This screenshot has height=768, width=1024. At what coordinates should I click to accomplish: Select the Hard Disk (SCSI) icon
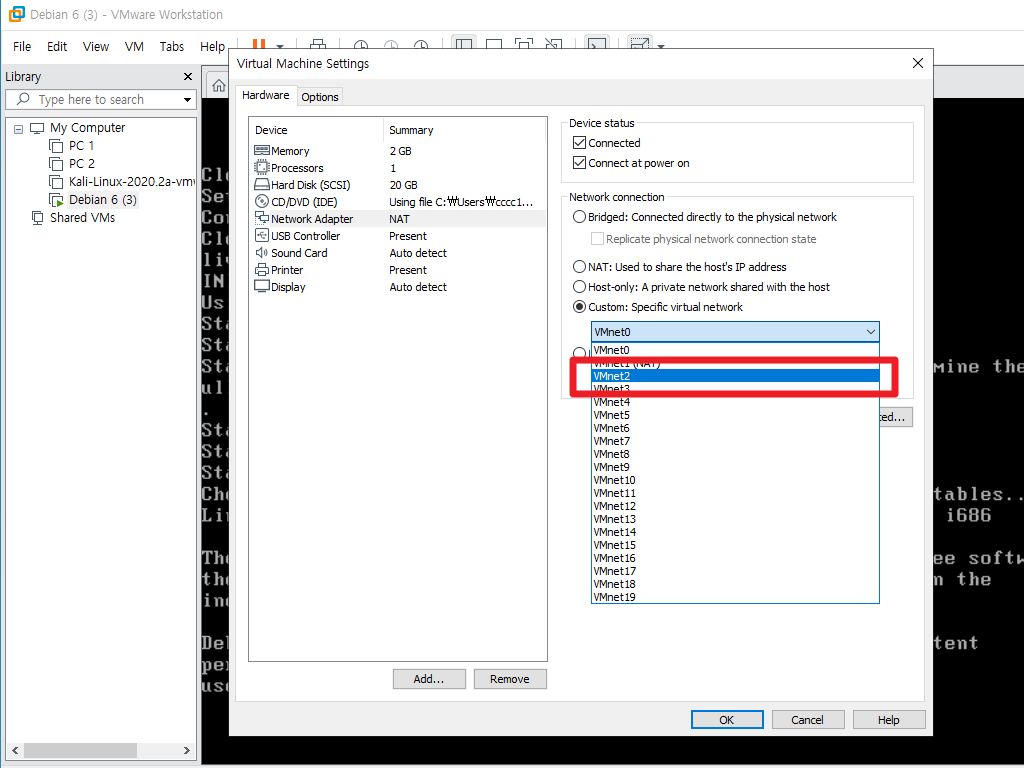click(x=262, y=185)
